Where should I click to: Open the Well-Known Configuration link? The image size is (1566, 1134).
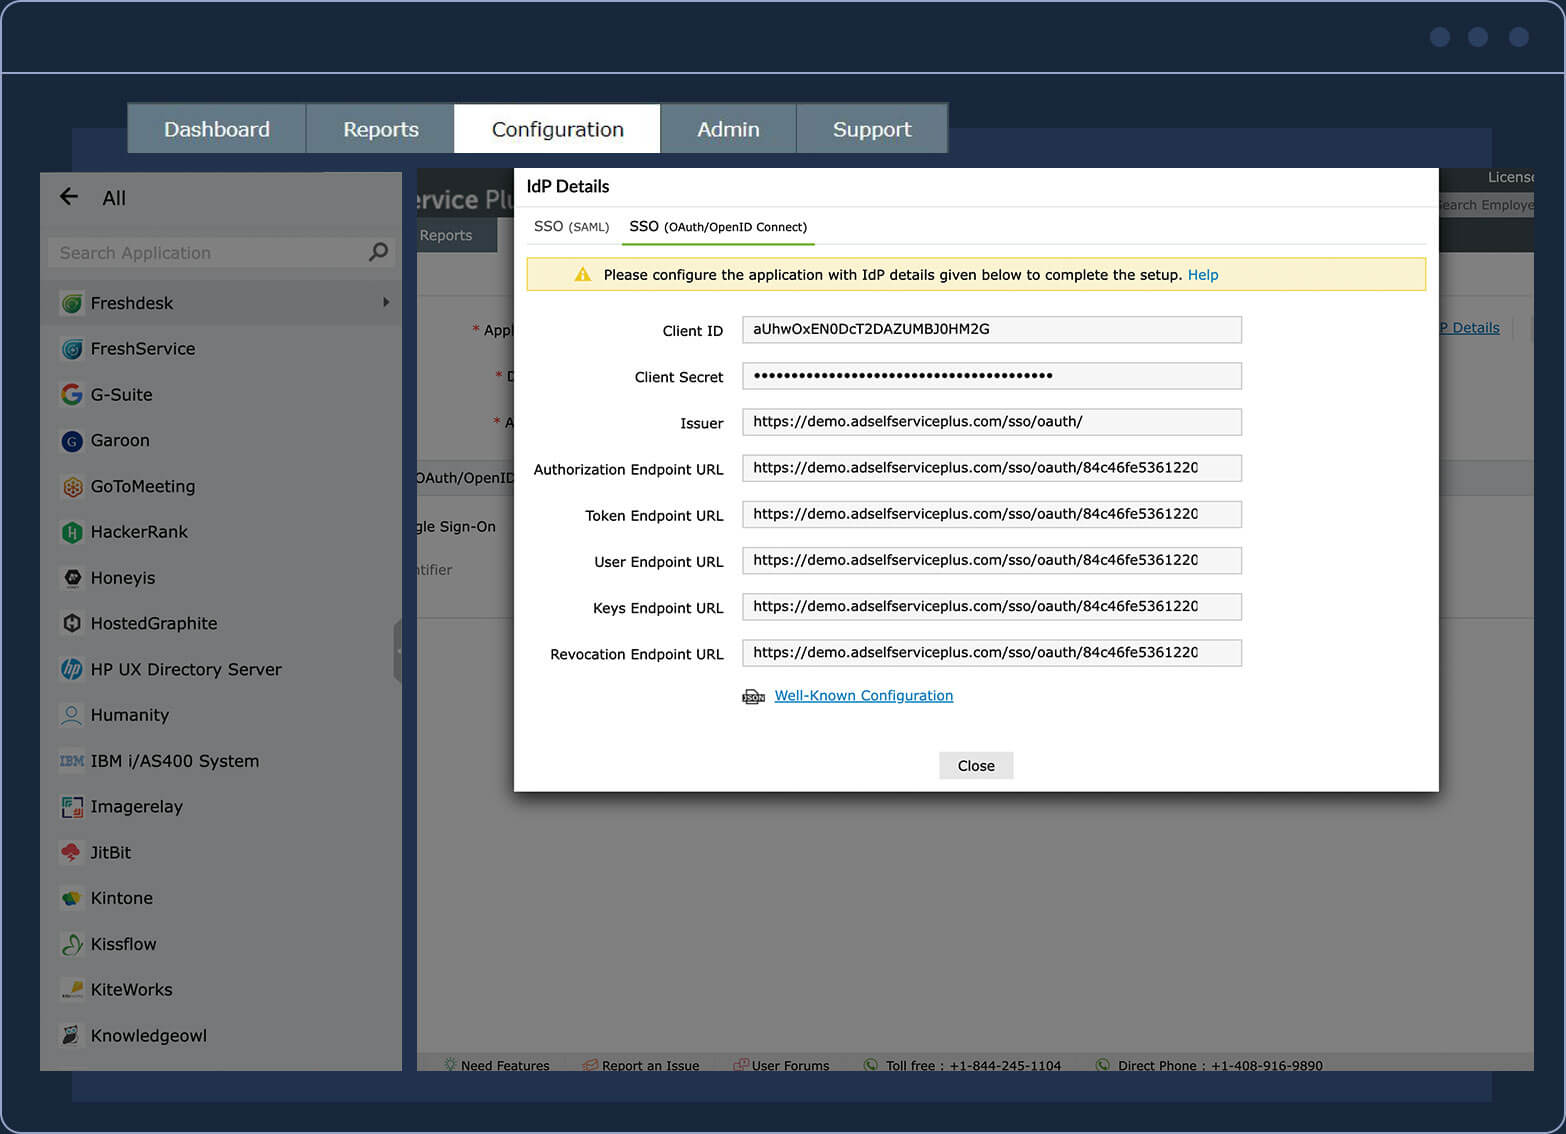tap(863, 695)
